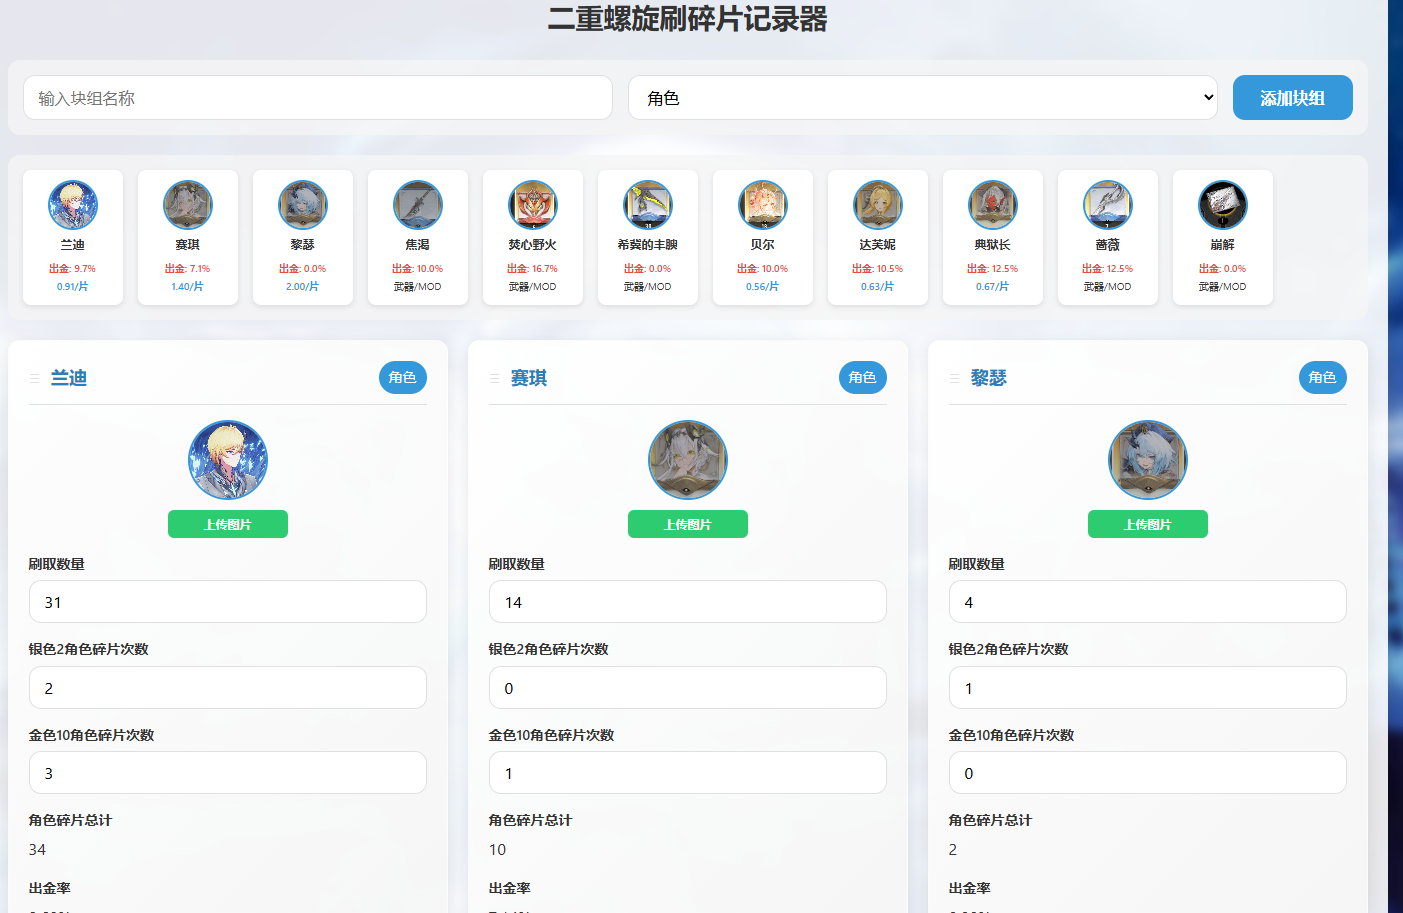1403x913 pixels.
Task: Open the 焦渴 weapon summary icon
Action: tap(418, 205)
